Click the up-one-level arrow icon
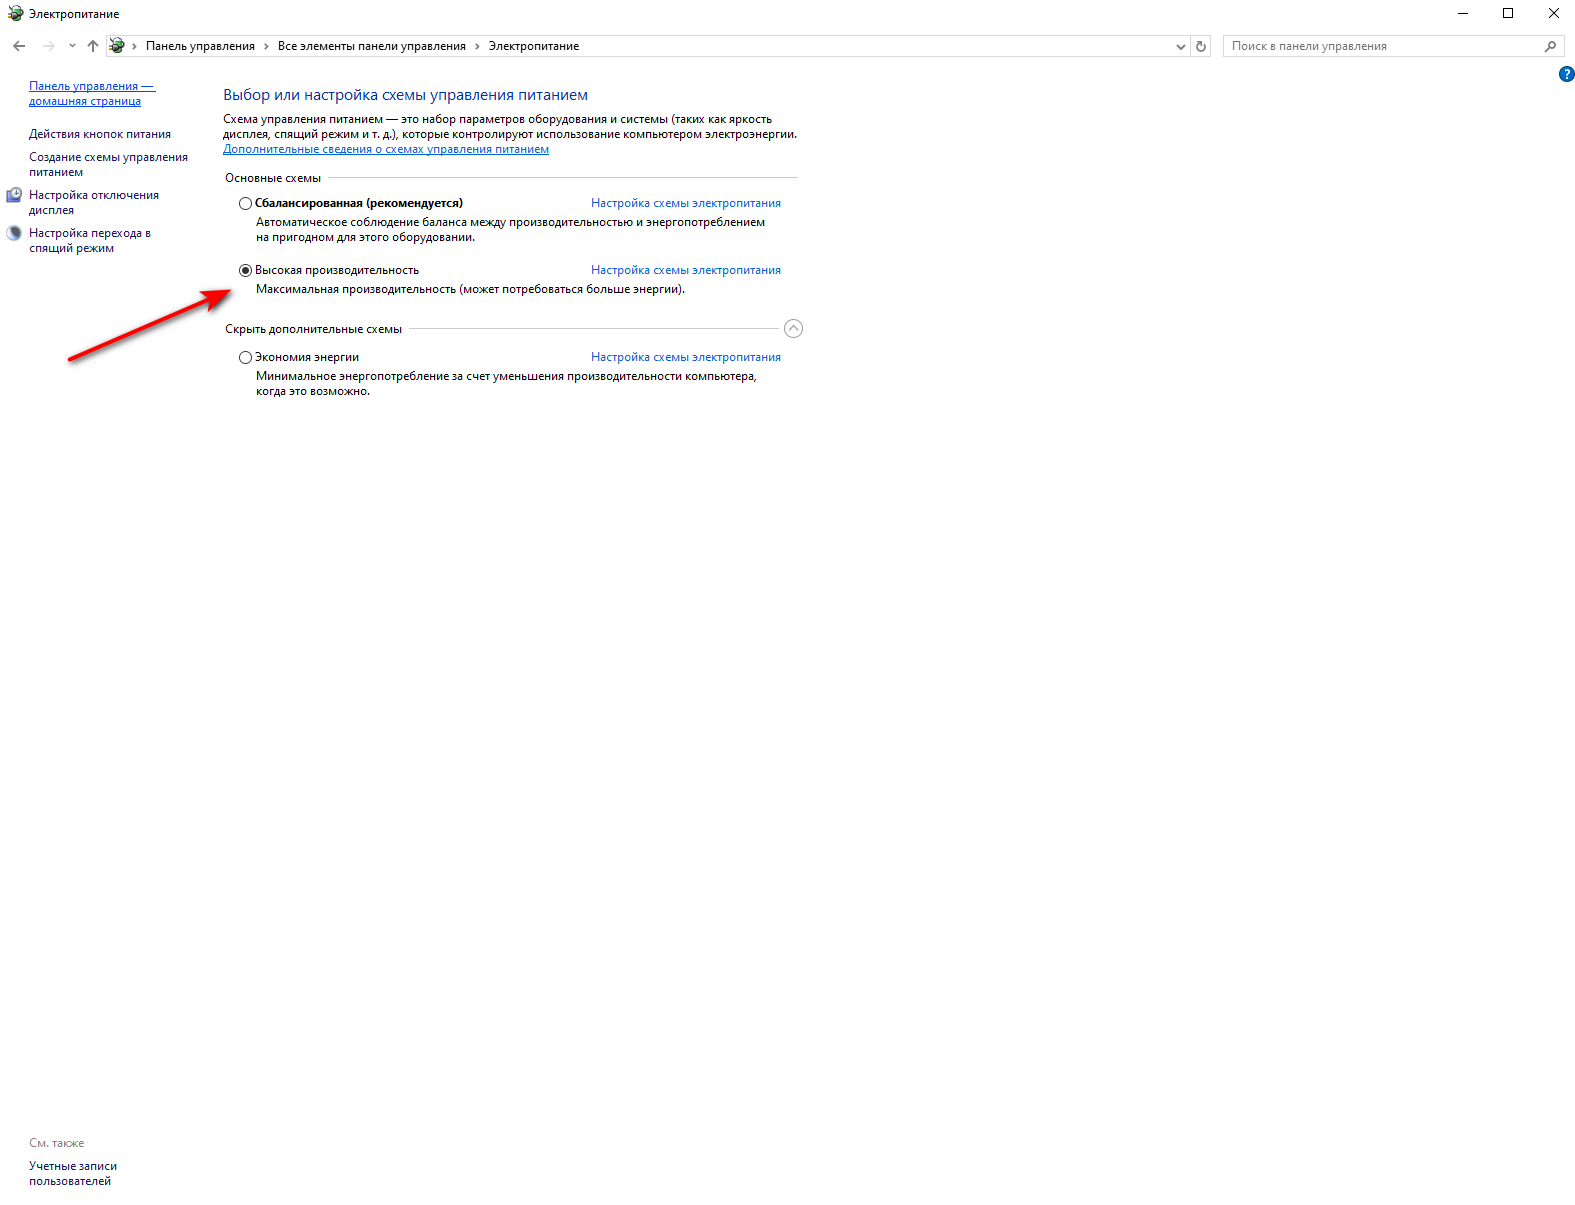The height and width of the screenshot is (1205, 1575). click(93, 46)
